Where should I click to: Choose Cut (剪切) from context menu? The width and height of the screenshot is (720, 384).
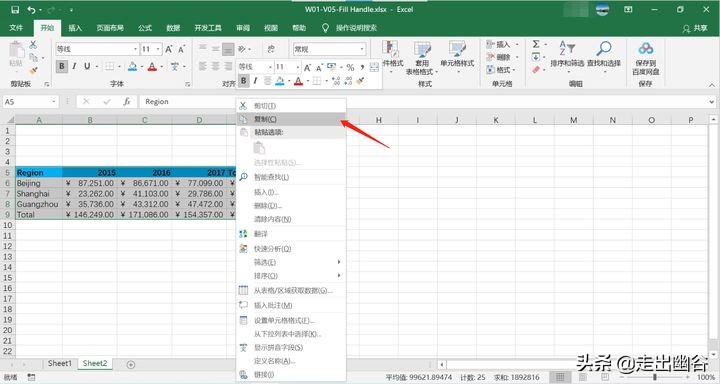click(x=291, y=106)
